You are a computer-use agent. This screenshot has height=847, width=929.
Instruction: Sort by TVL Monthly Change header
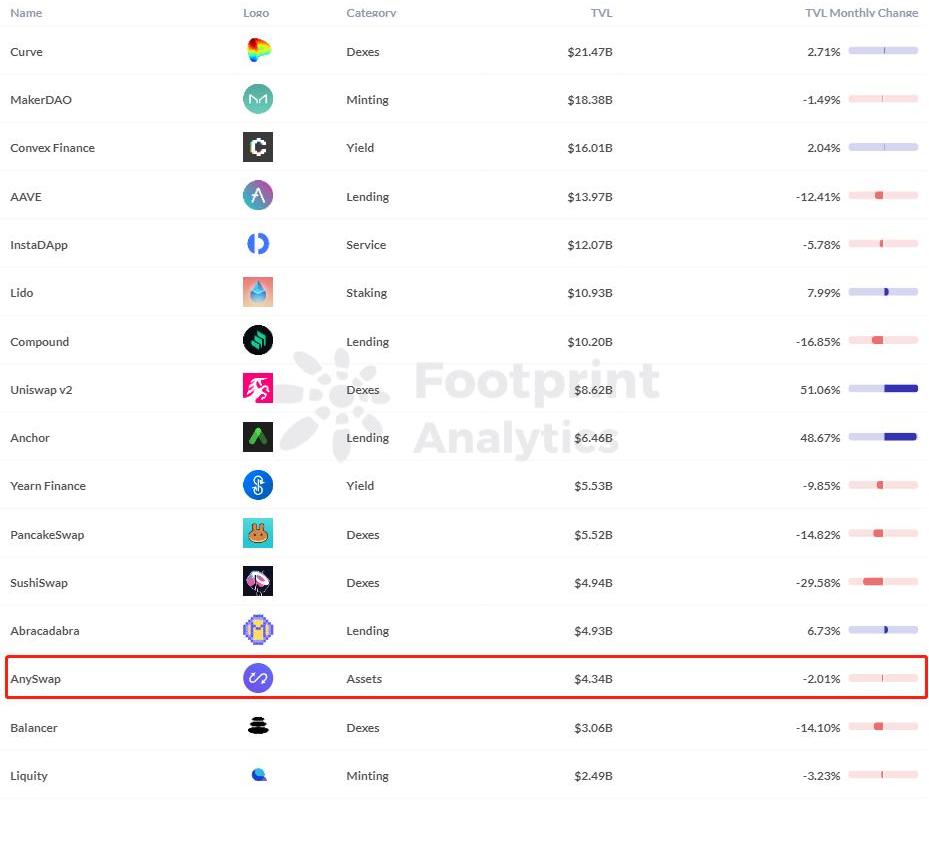(861, 13)
